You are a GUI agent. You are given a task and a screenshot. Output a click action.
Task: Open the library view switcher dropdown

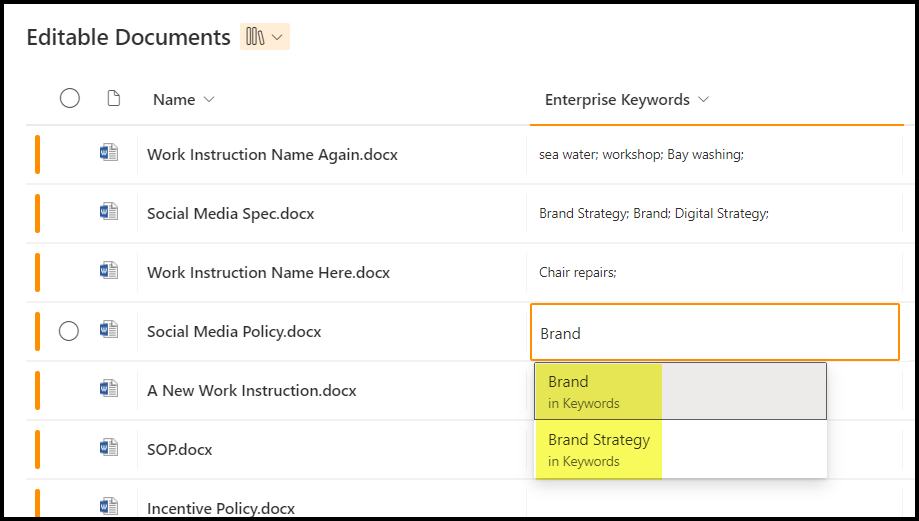[264, 37]
